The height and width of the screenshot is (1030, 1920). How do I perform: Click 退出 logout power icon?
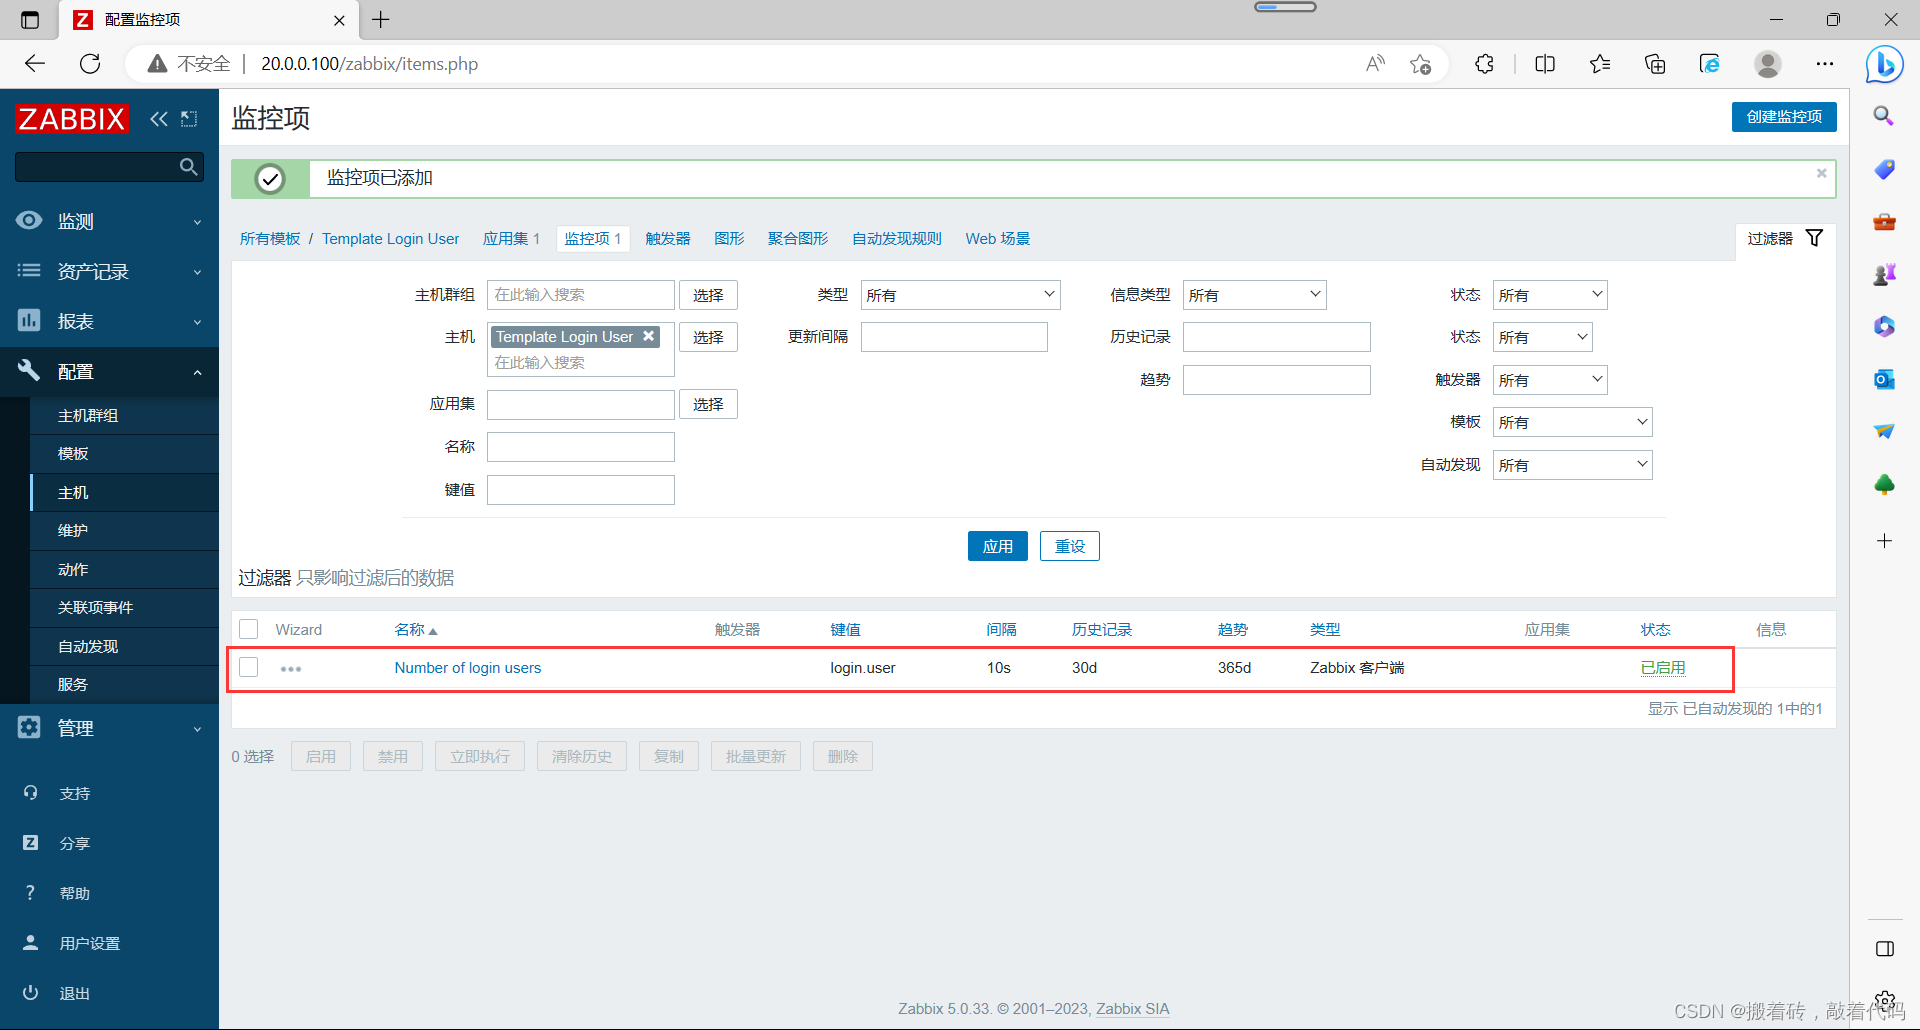[30, 993]
